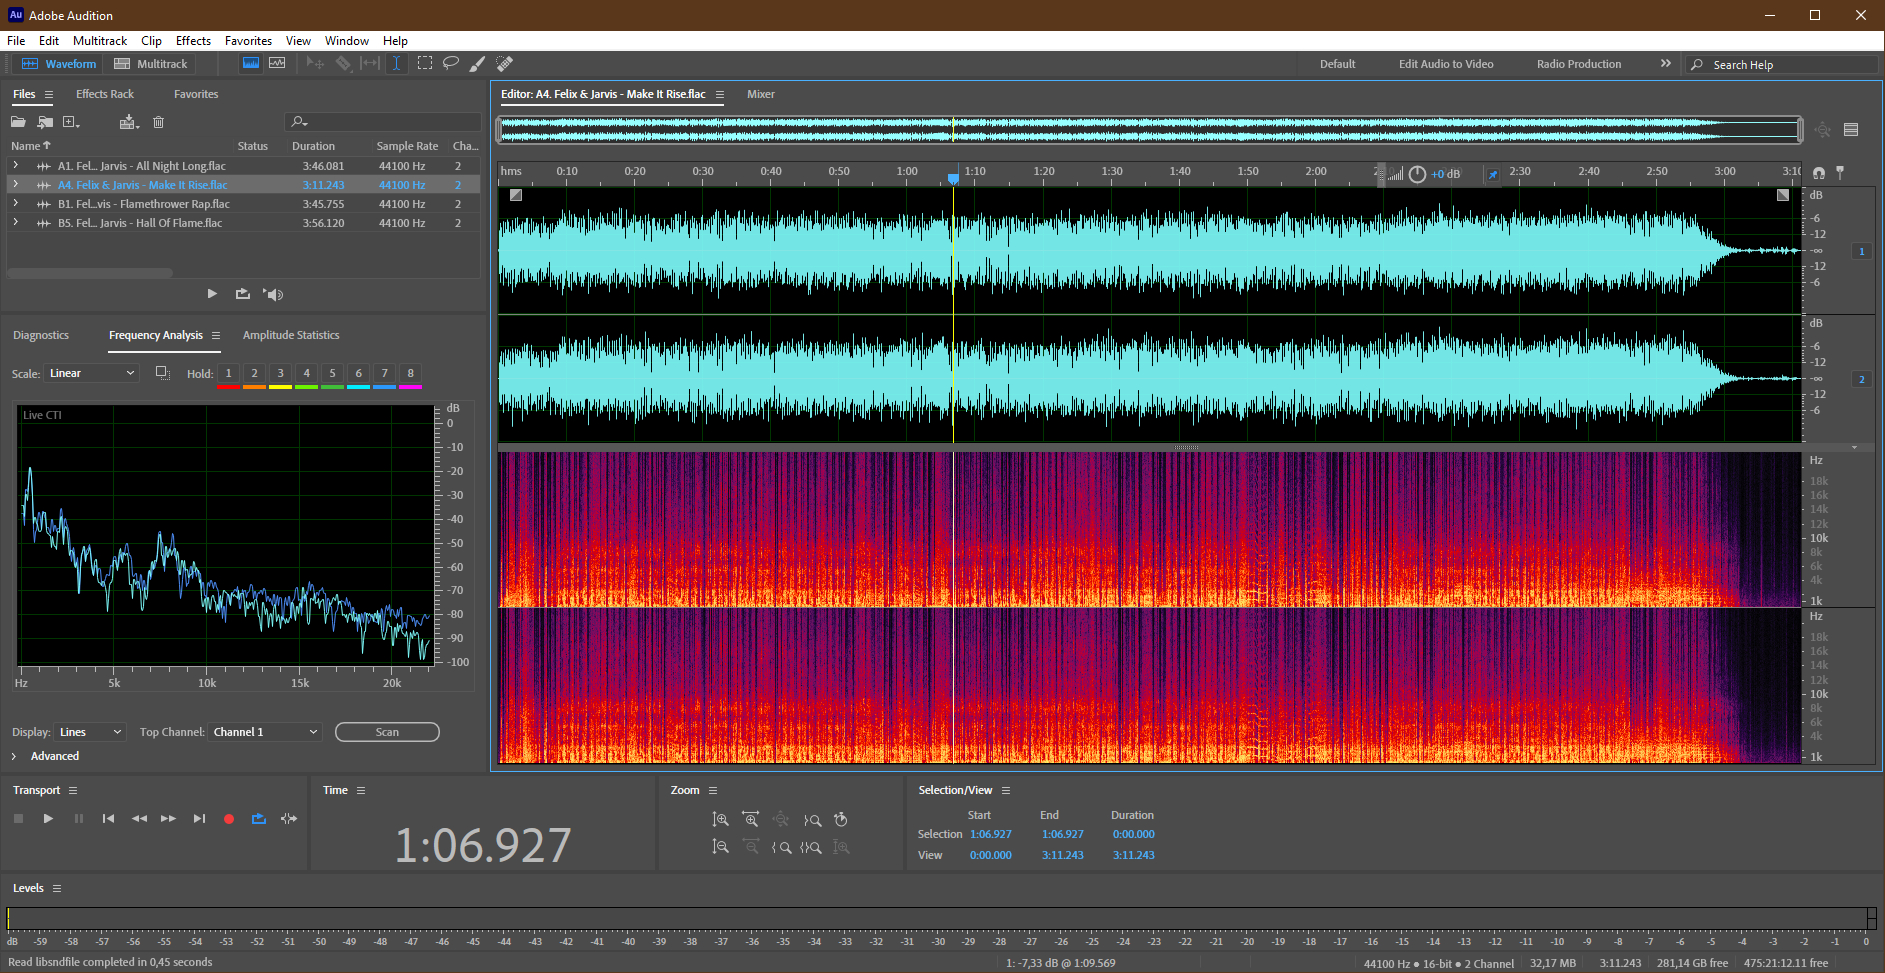Select the Move tool

click(x=315, y=63)
